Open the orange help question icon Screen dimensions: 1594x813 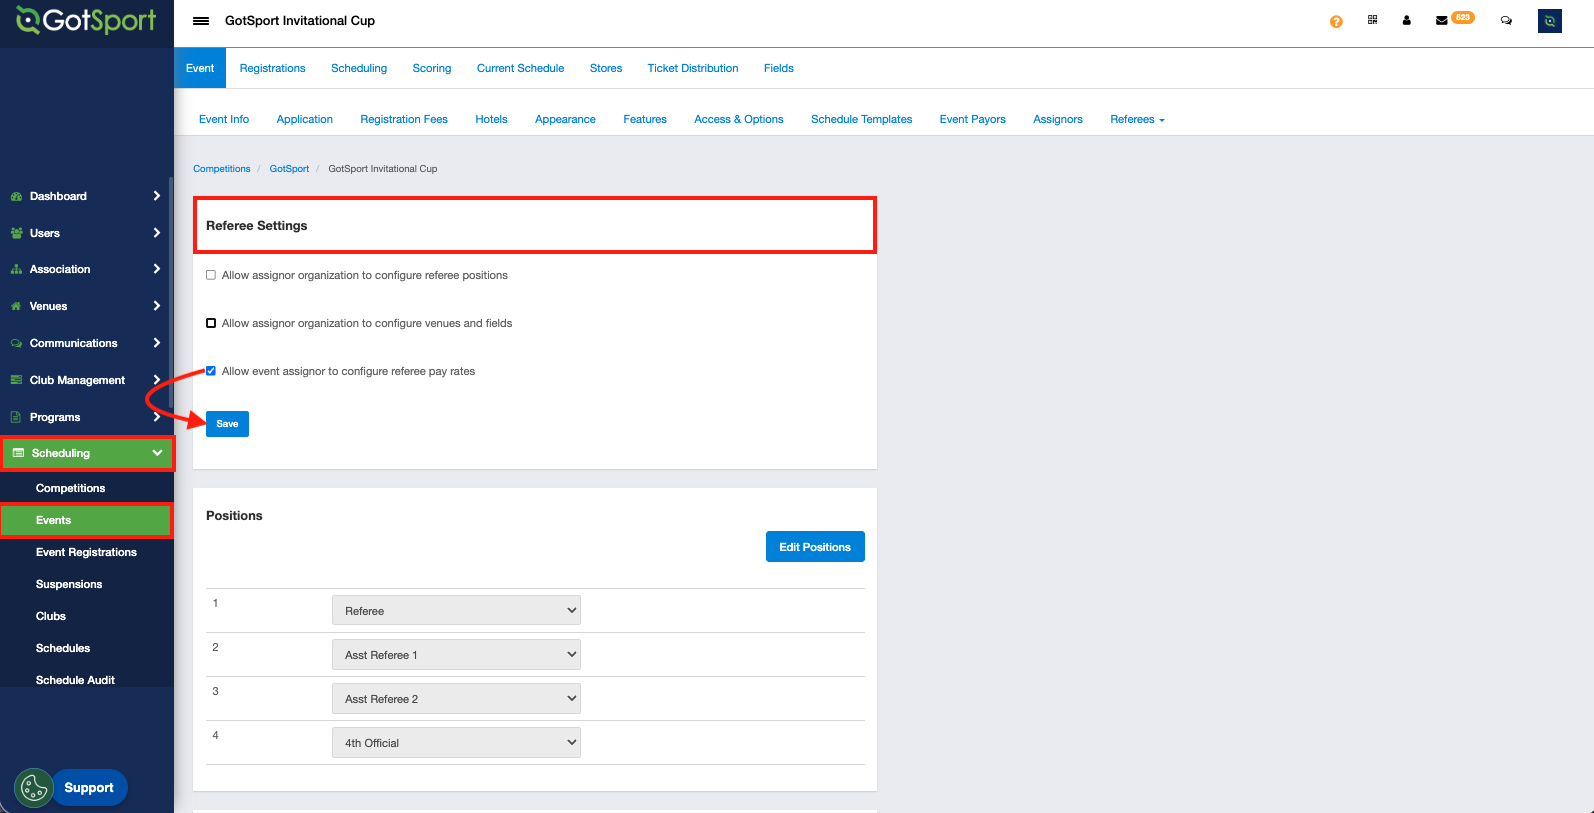coord(1336,21)
